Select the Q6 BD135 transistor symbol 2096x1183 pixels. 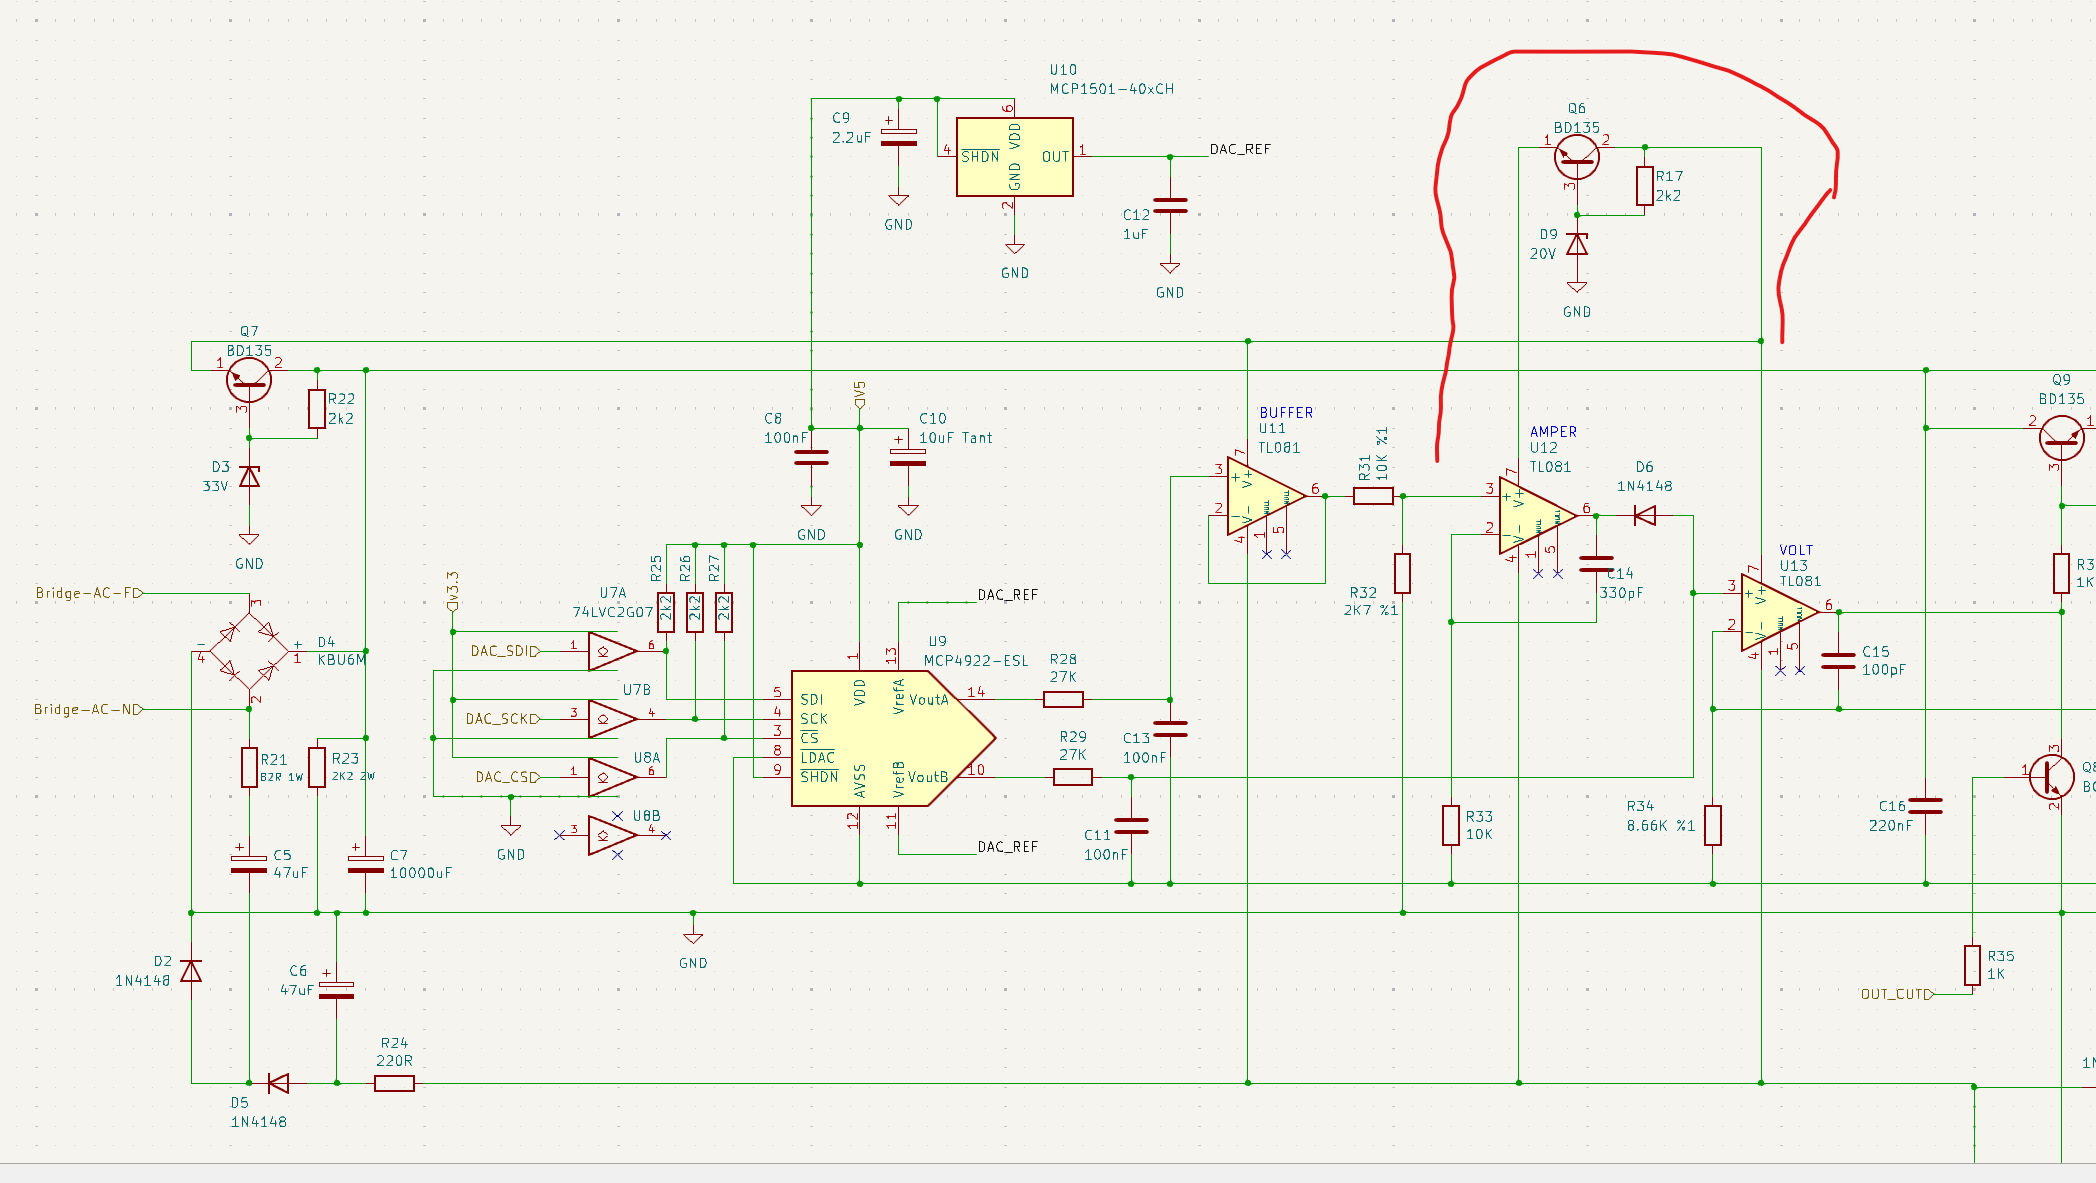click(x=1577, y=156)
